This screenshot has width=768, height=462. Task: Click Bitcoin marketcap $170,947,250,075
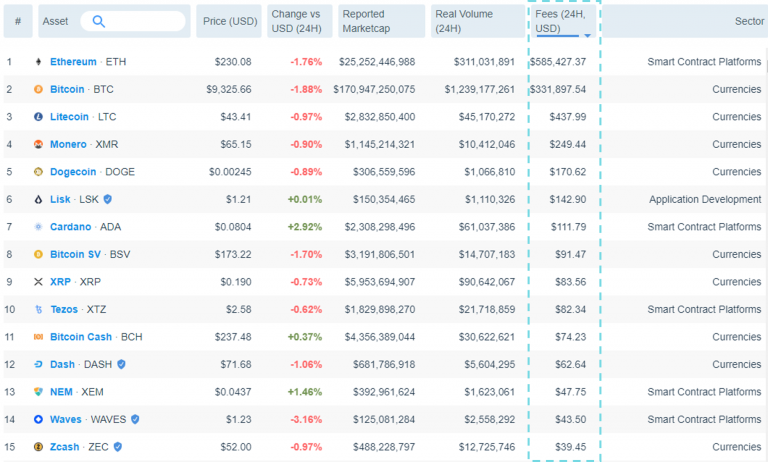click(374, 89)
